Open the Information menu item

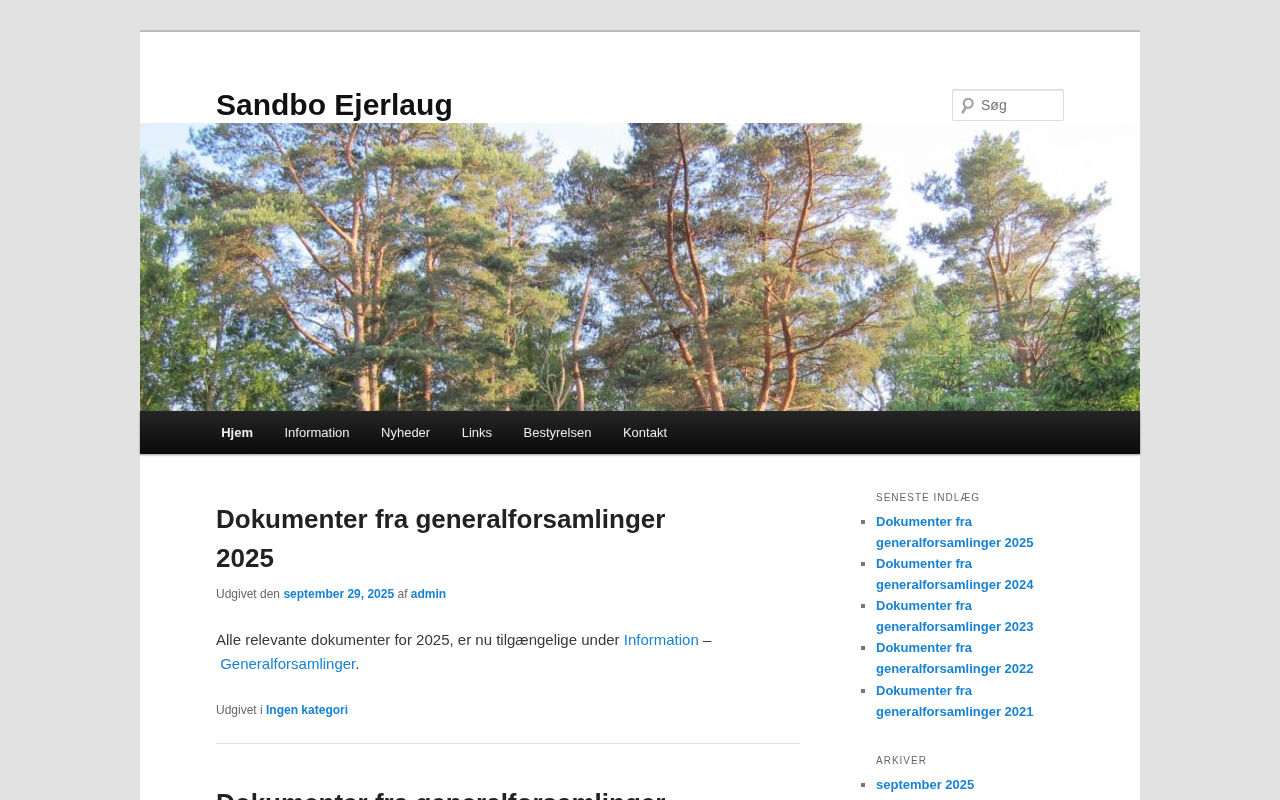pyautogui.click(x=317, y=433)
